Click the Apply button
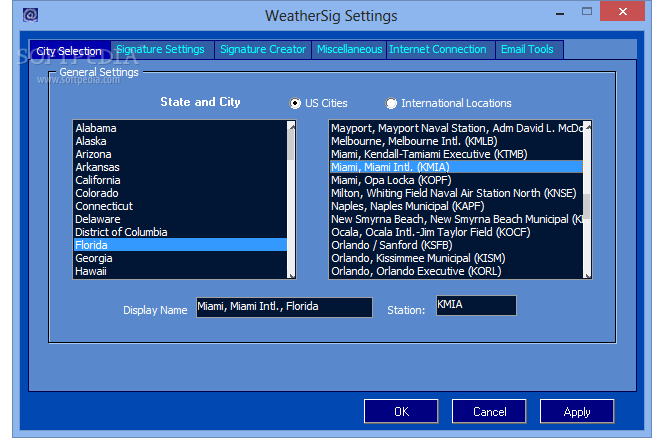Viewport: 652px width, 438px height. (577, 411)
